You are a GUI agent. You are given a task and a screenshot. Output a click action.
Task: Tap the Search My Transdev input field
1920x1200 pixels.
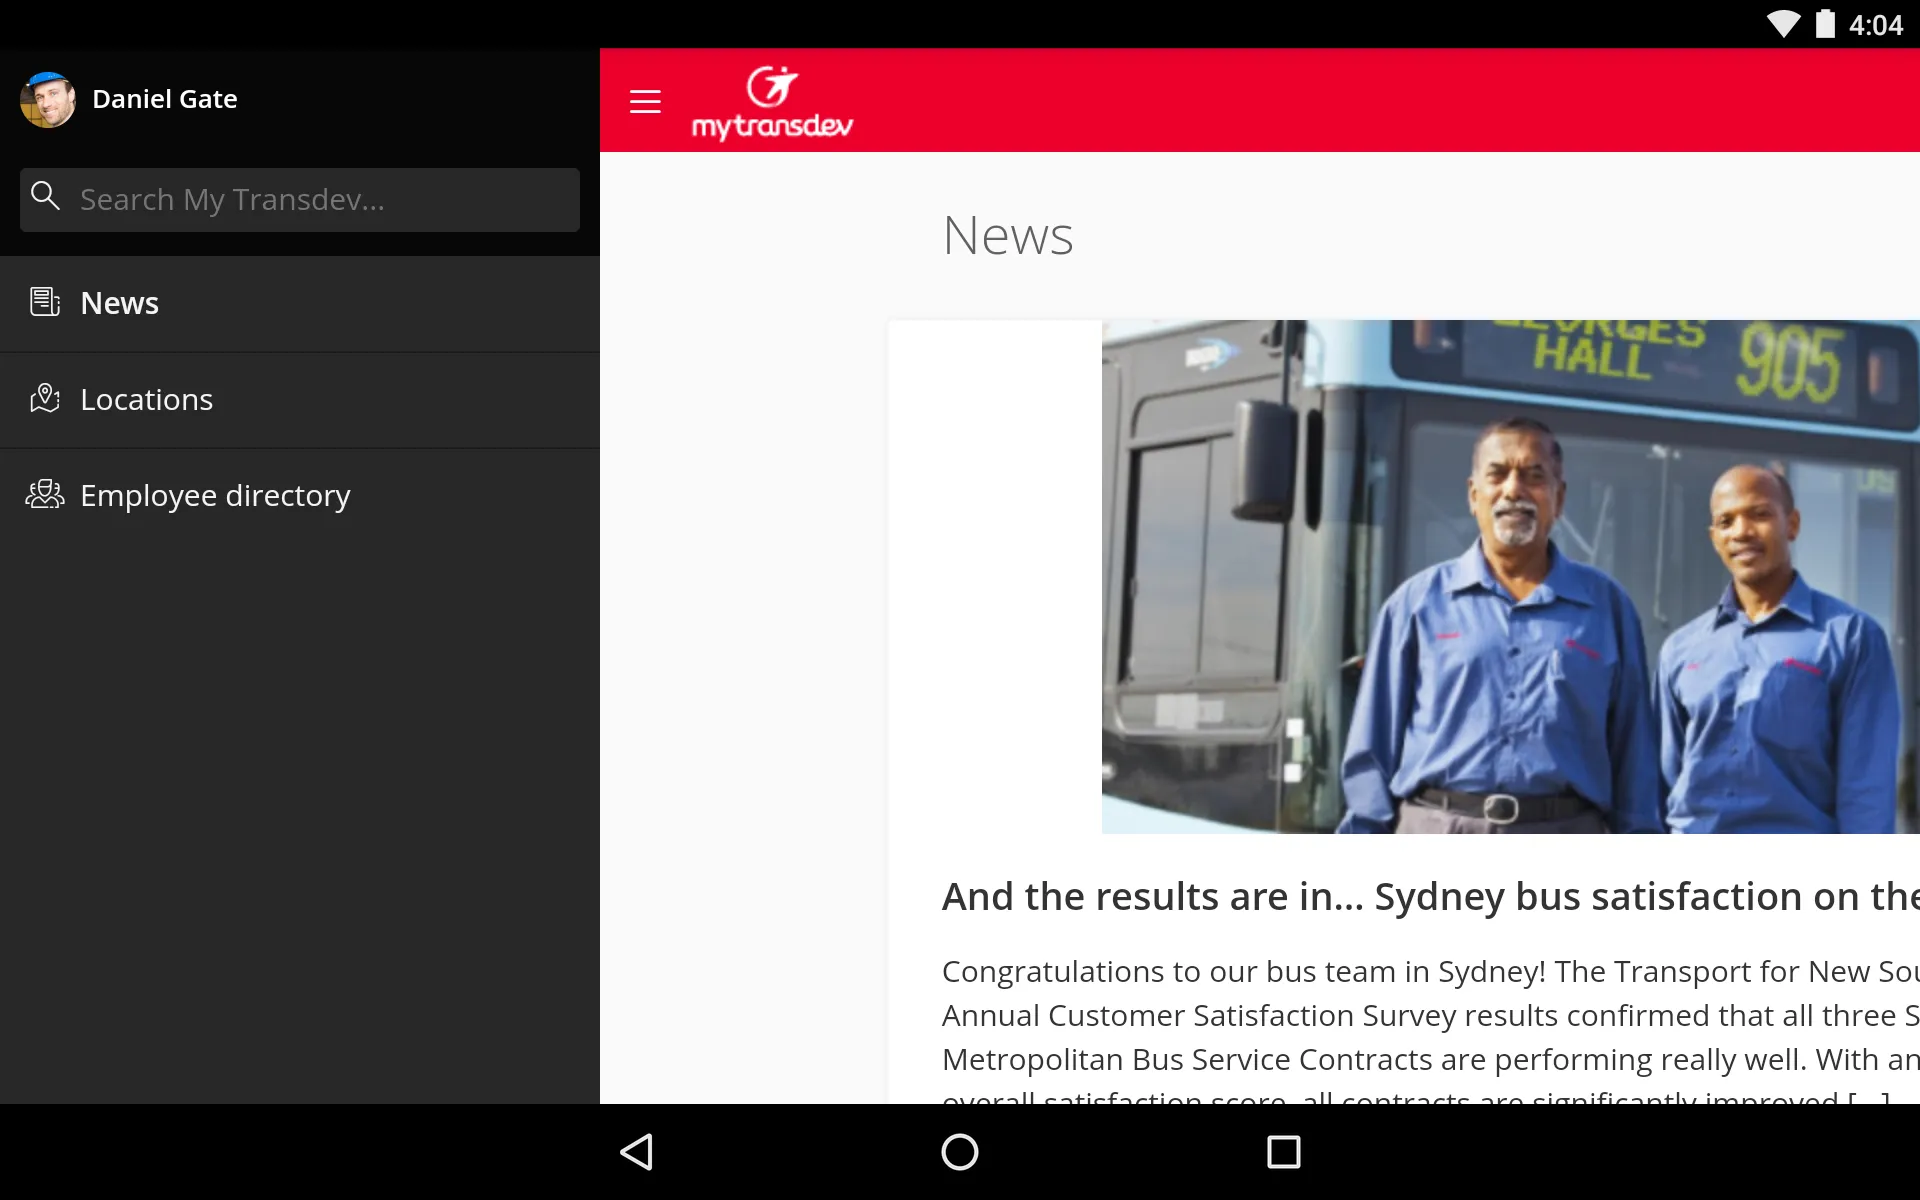[299, 198]
